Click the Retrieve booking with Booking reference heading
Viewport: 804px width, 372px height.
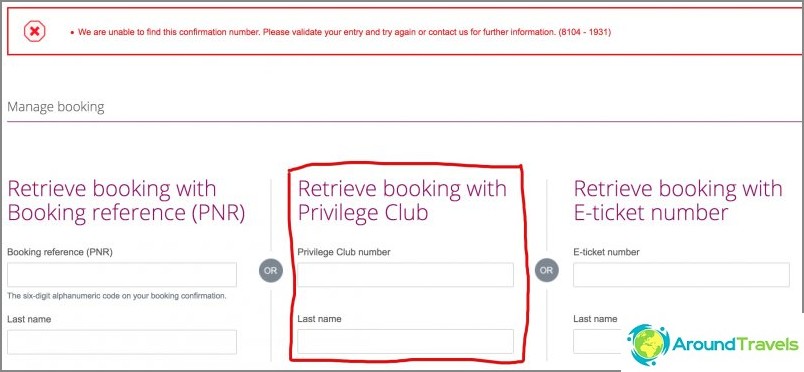pyautogui.click(x=126, y=201)
